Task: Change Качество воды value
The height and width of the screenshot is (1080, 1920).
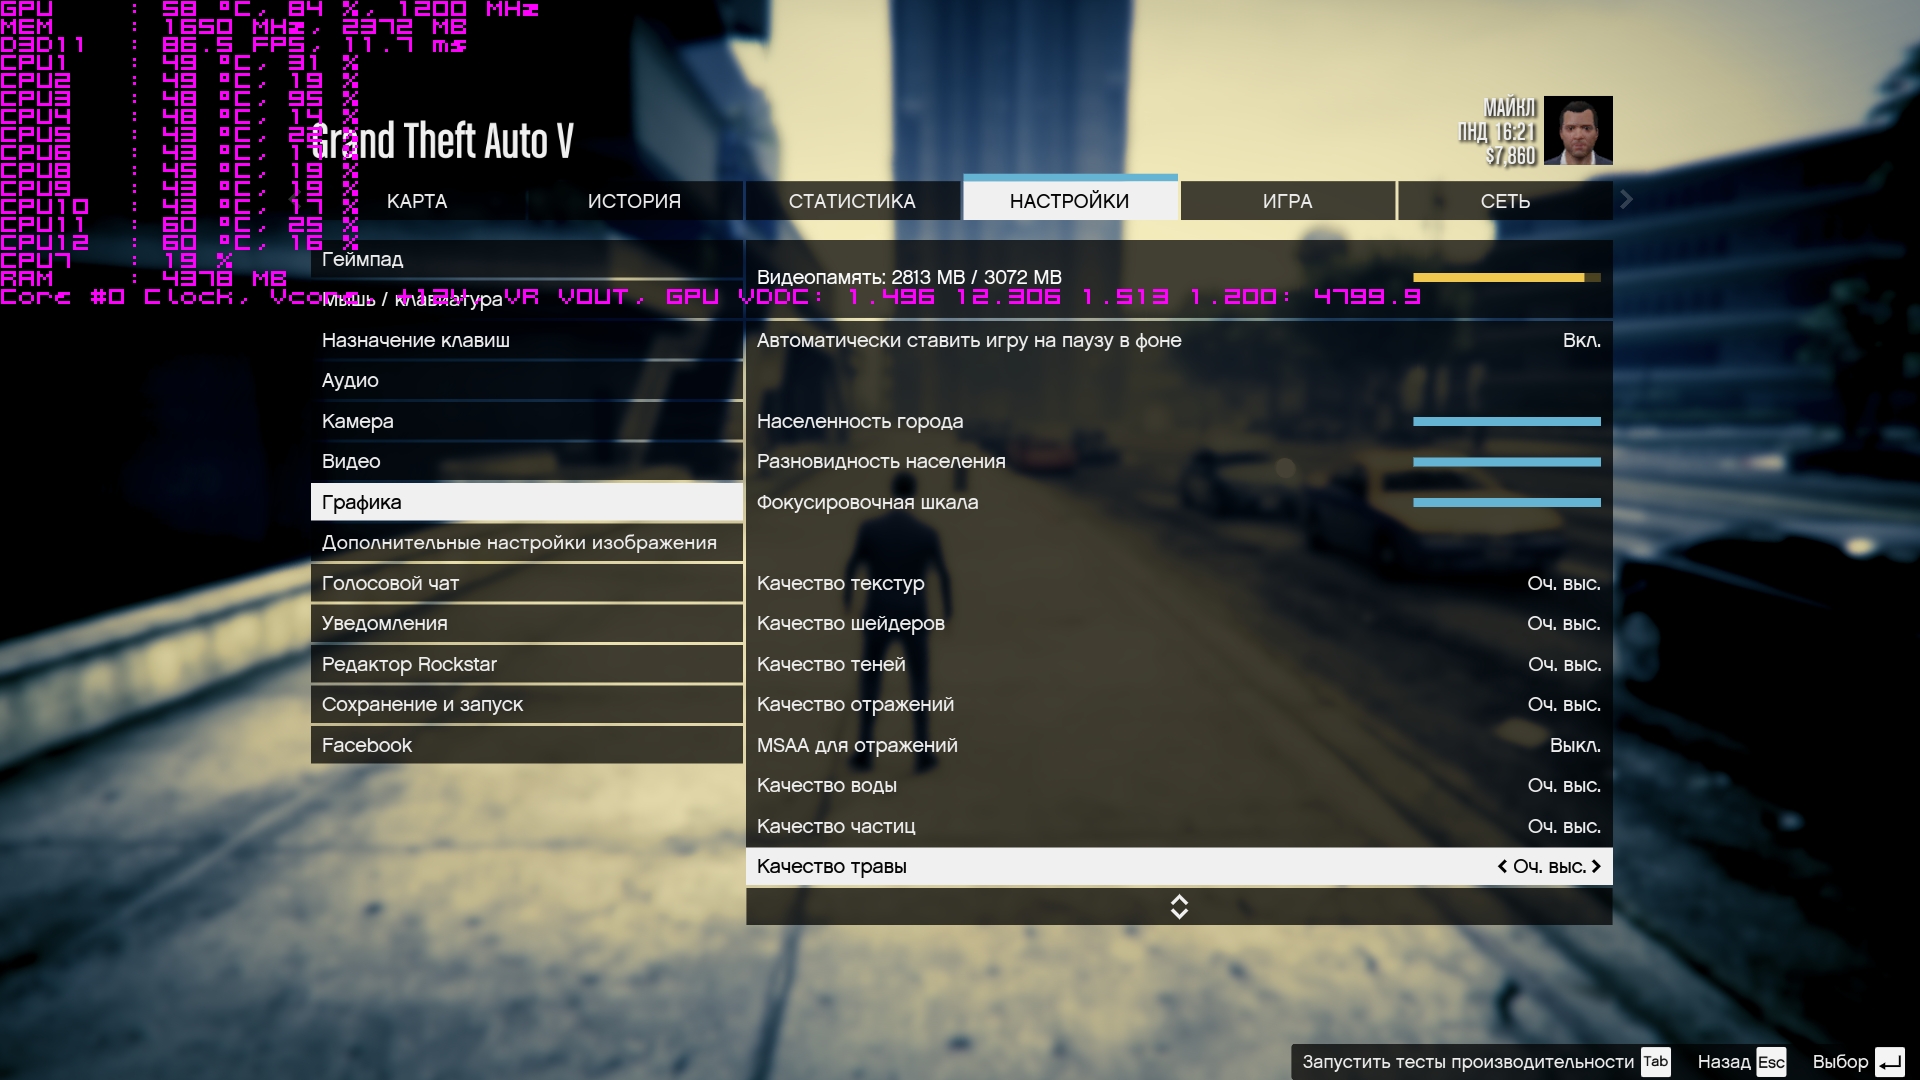Action: [1563, 786]
